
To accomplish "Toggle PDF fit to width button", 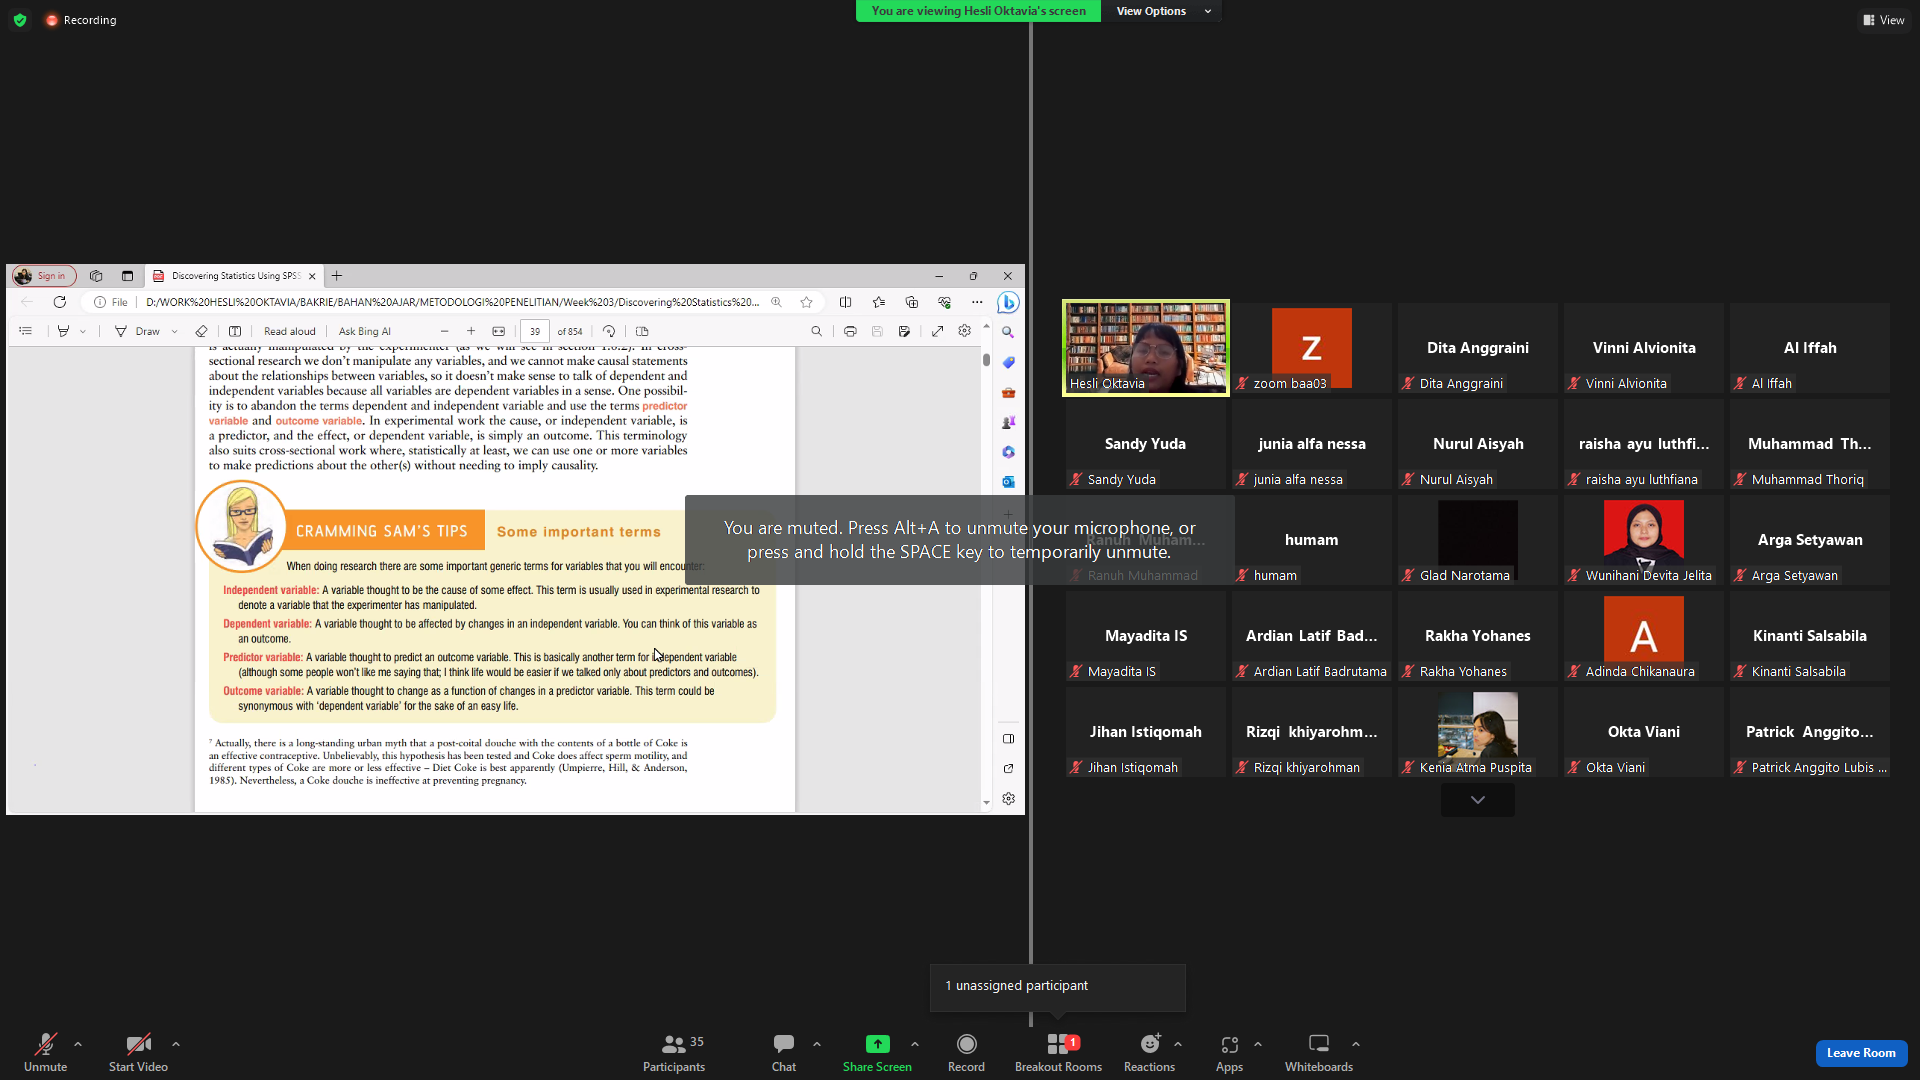I will 499,331.
